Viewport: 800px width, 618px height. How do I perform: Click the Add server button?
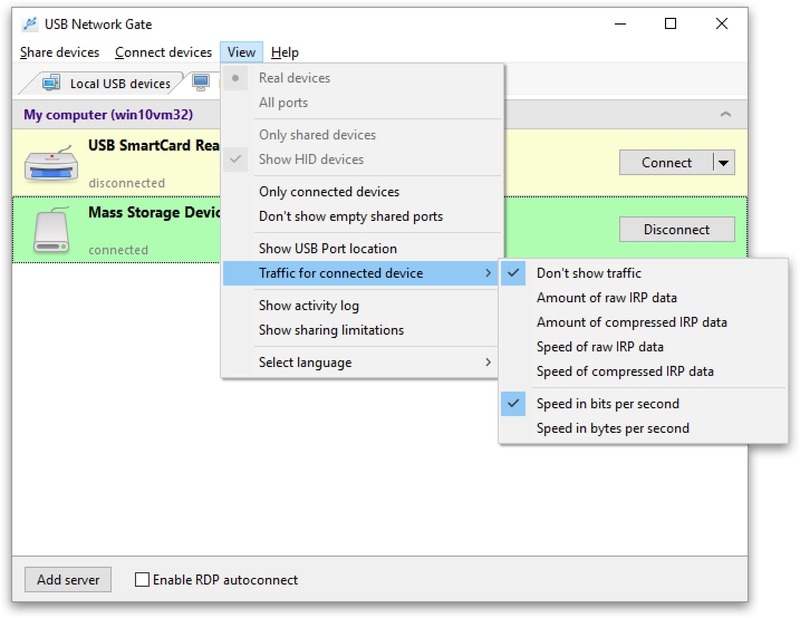coord(68,580)
